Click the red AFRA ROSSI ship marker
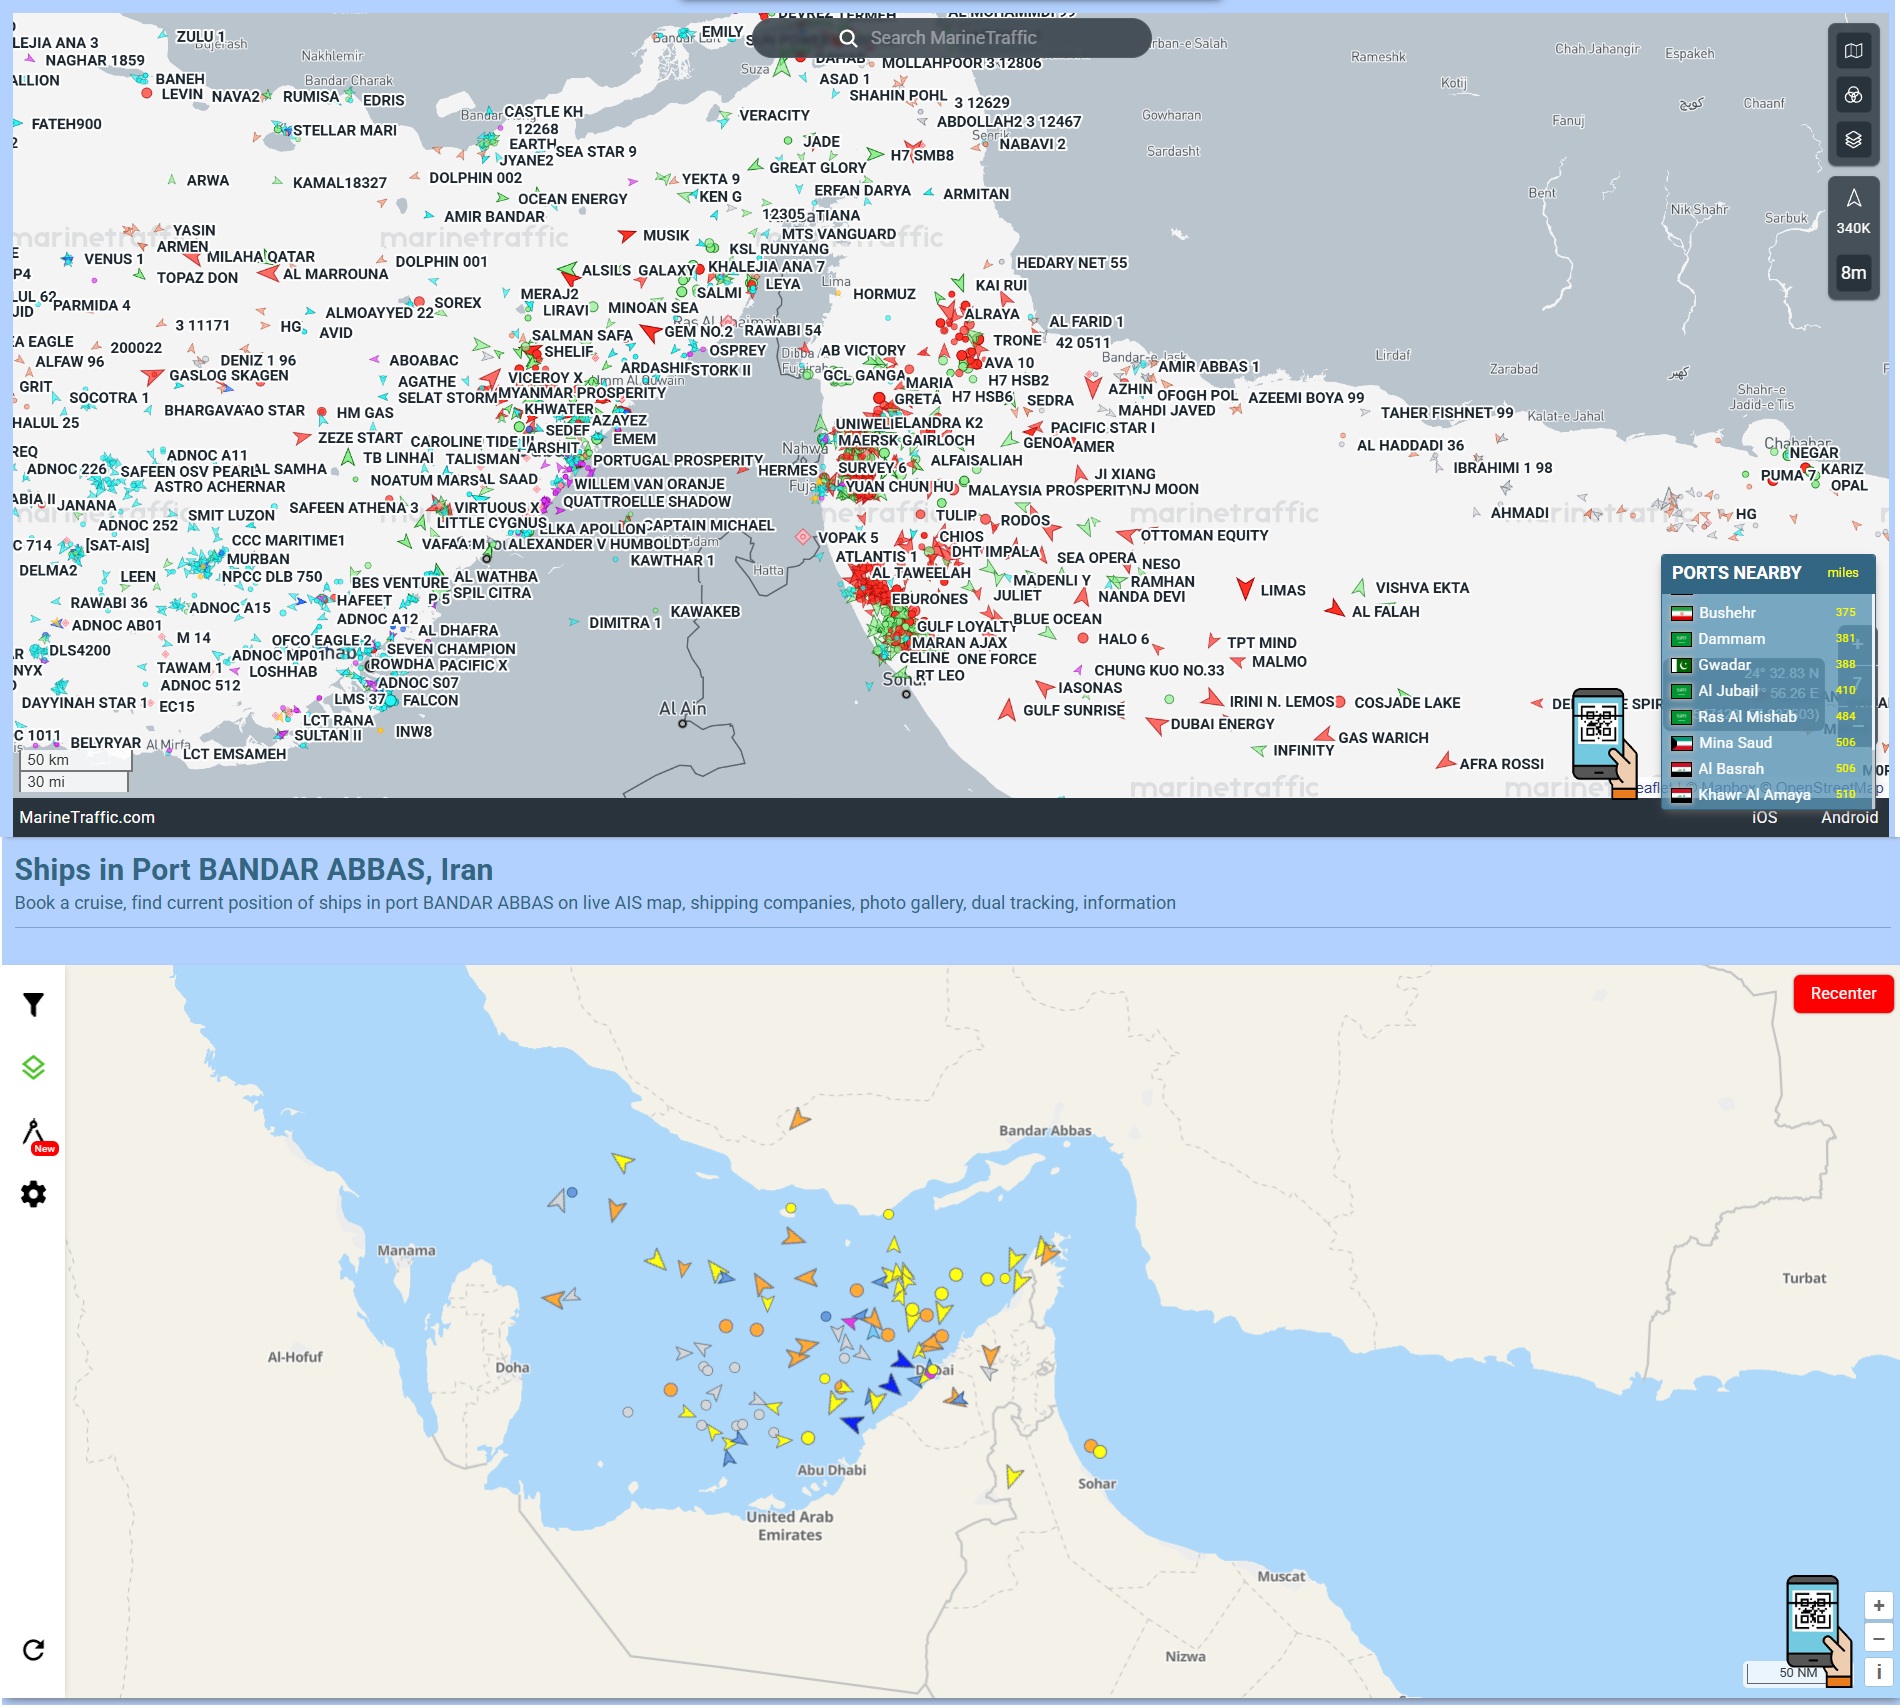This screenshot has height=1707, width=1900. coord(1446,762)
